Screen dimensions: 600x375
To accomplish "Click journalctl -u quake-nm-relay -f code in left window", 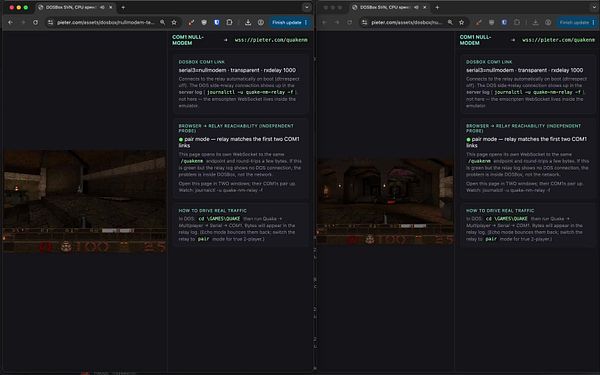I will tap(250, 92).
